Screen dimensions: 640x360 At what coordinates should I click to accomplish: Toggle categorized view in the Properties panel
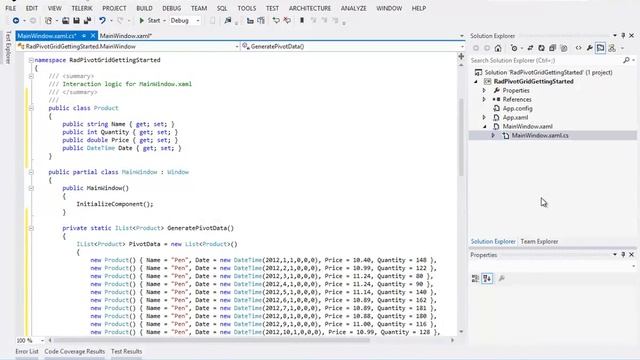(476, 278)
